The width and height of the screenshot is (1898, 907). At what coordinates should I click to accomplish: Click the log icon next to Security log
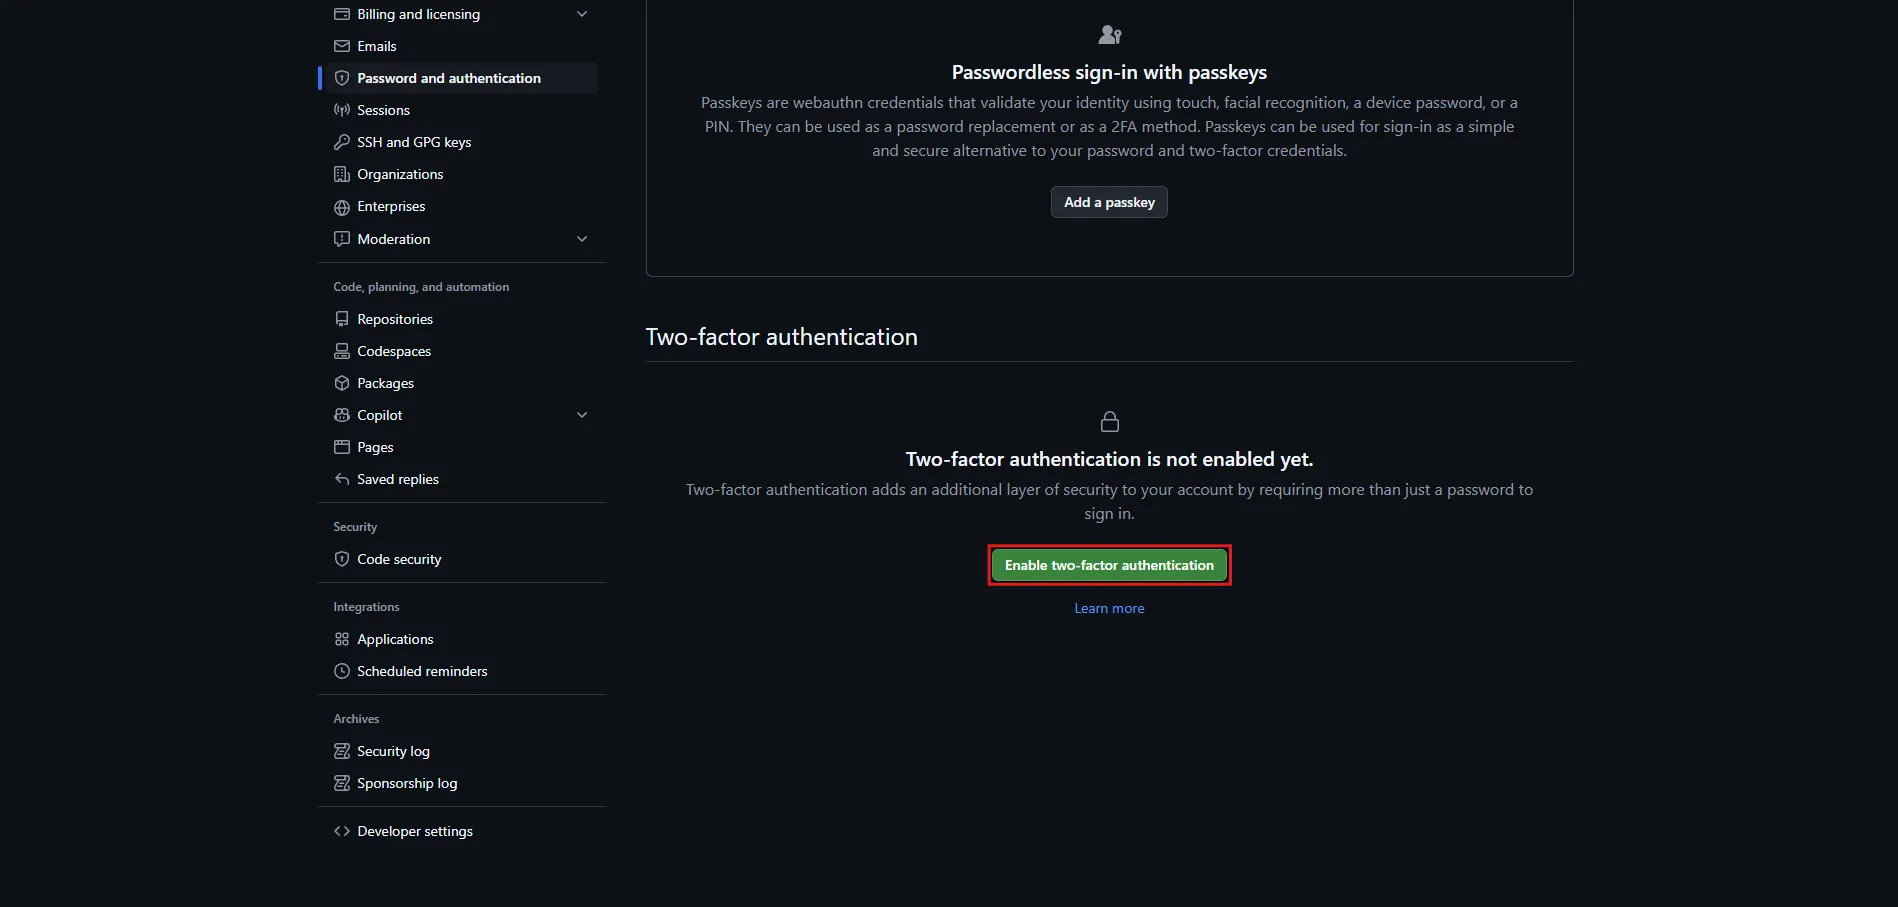(342, 751)
